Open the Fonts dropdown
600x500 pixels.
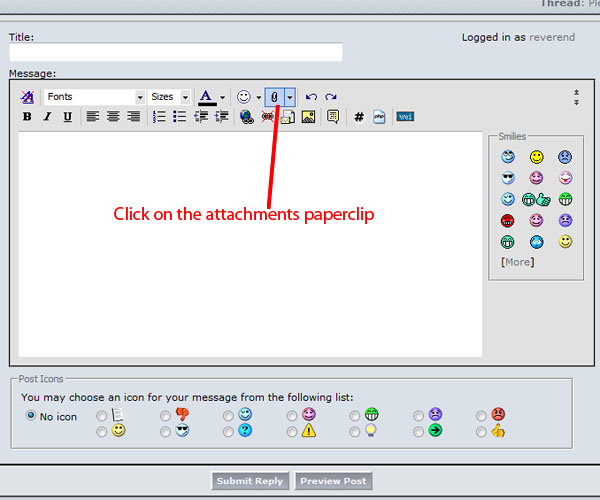coord(140,97)
